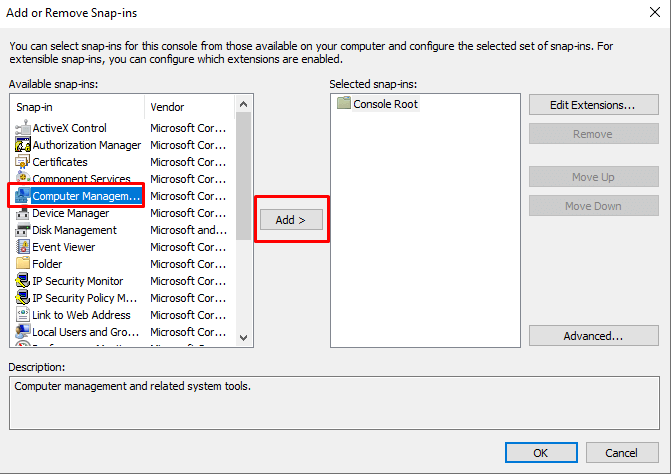Viewport: 671px width, 474px height.
Task: Click the IP Security Monitor icon
Action: coord(23,281)
